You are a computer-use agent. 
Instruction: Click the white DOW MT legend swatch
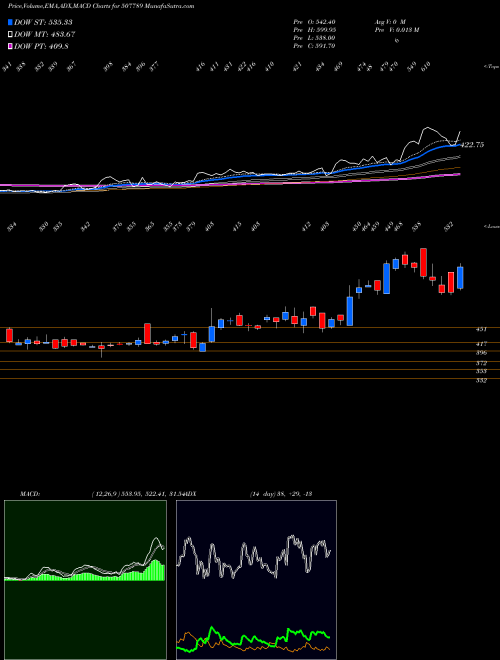point(10,35)
